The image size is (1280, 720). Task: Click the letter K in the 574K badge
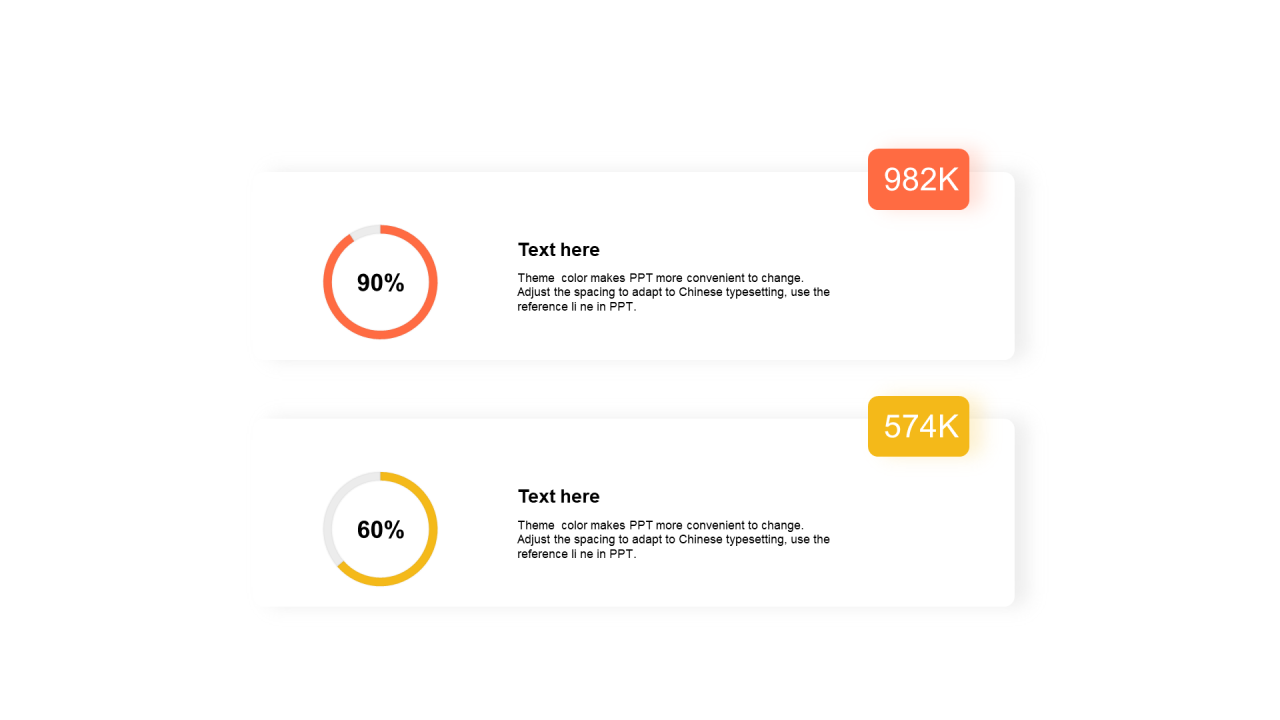pyautogui.click(x=946, y=427)
